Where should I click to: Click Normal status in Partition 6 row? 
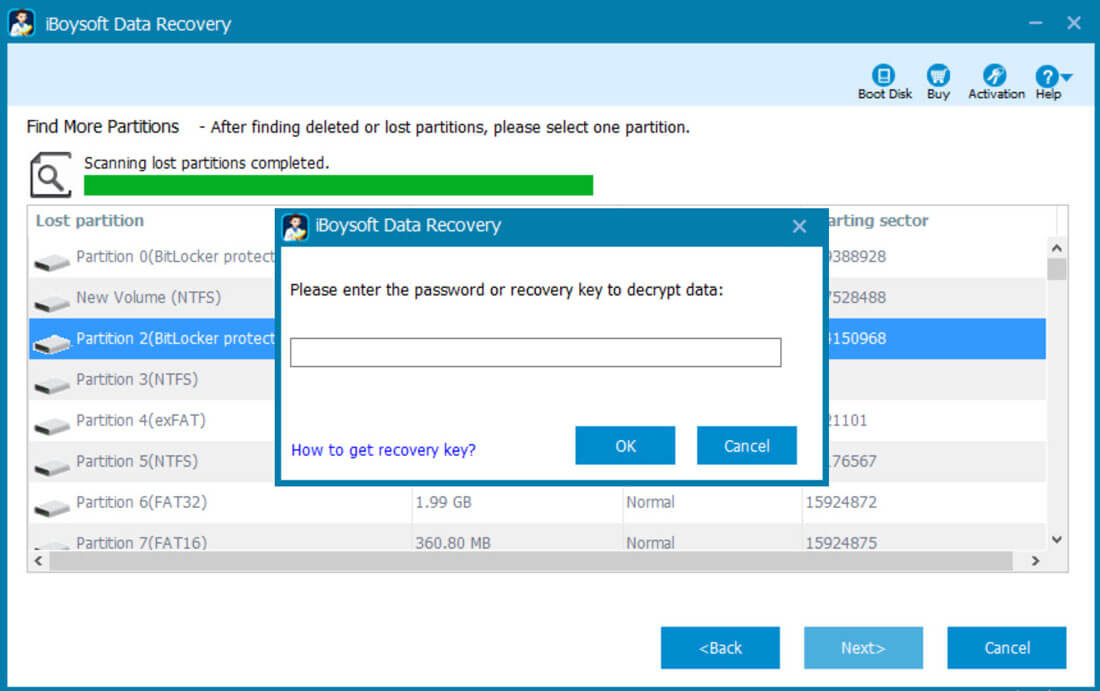click(x=650, y=502)
